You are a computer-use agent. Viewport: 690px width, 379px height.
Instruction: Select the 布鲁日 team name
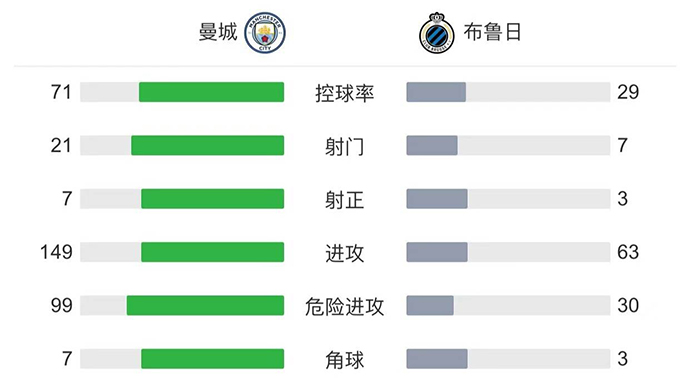pos(492,32)
